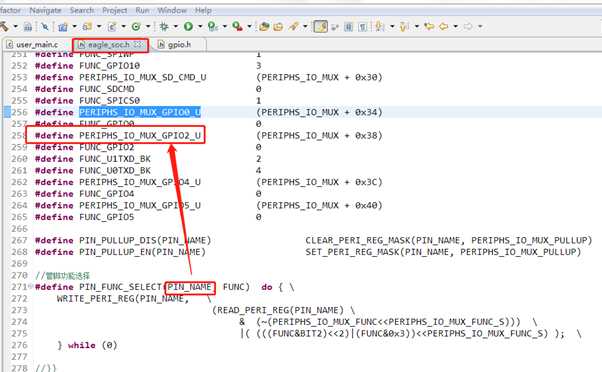This screenshot has height=372, width=602.
Task: Click the Search pencil icon
Action: pyautogui.click(x=294, y=26)
